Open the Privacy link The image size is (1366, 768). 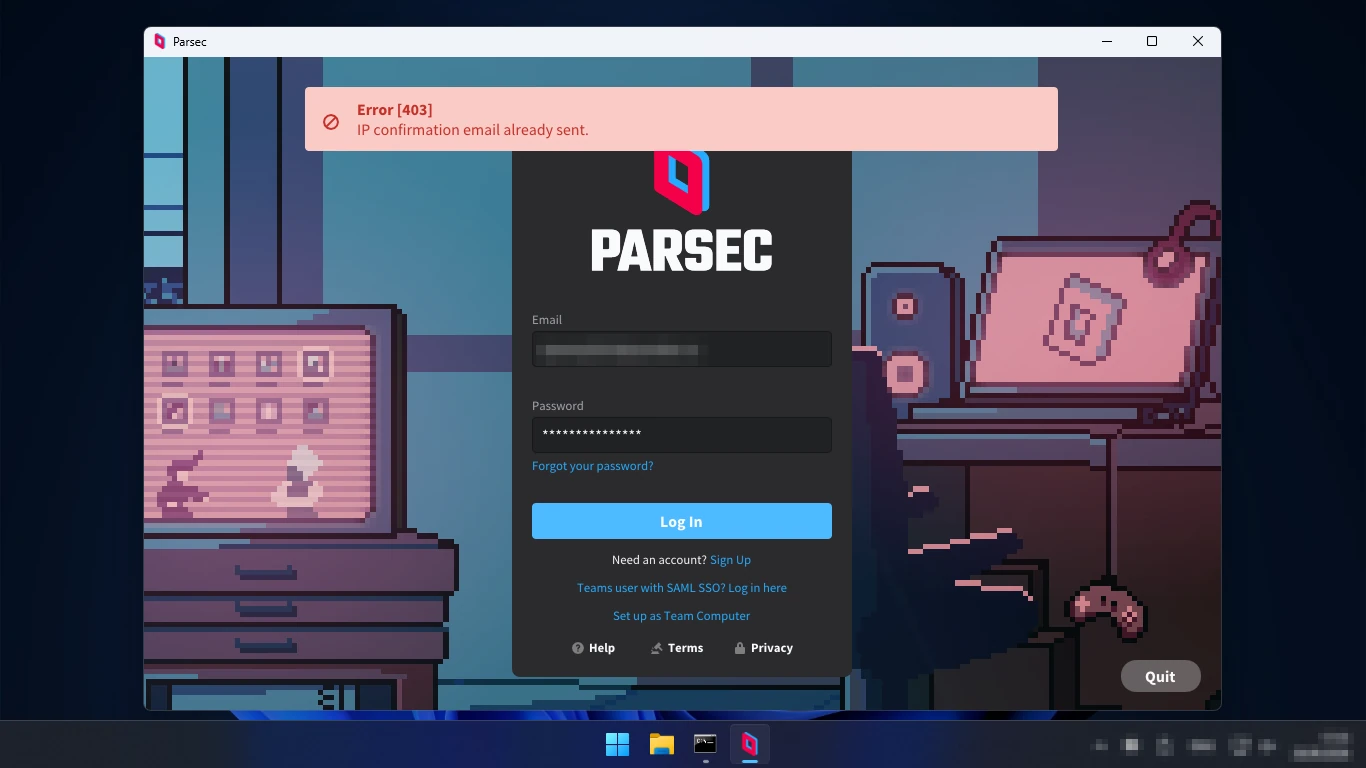coord(763,648)
